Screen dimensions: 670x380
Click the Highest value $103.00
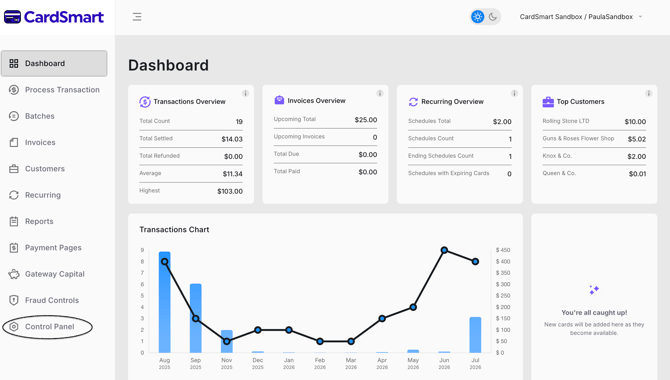pyautogui.click(x=230, y=191)
